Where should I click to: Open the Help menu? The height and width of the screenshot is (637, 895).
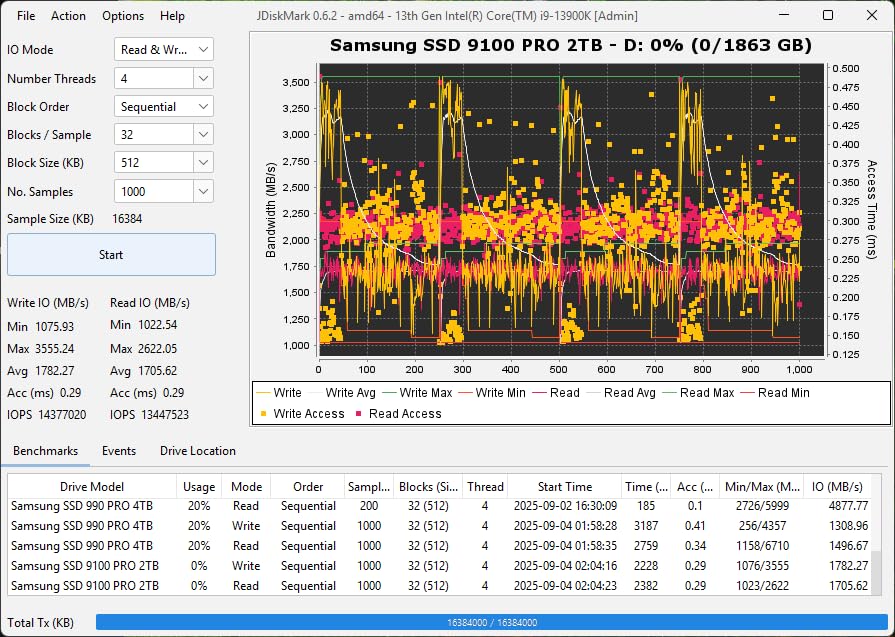coord(172,15)
